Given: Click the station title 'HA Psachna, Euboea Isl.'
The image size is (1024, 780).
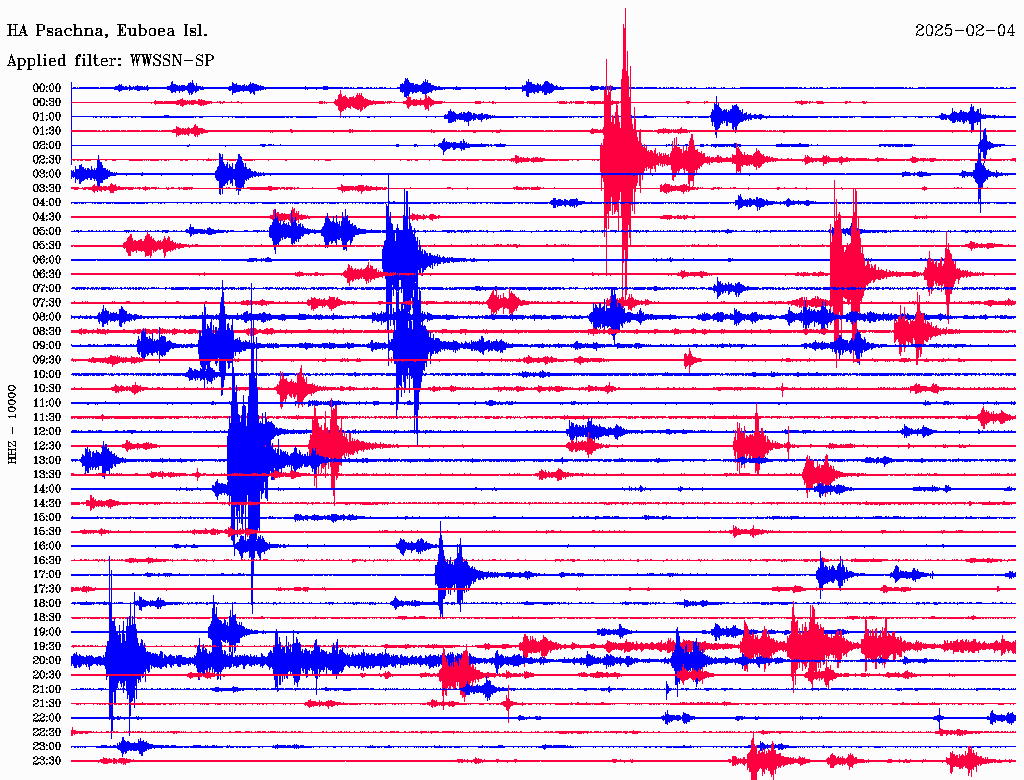Looking at the screenshot, I should [x=107, y=31].
